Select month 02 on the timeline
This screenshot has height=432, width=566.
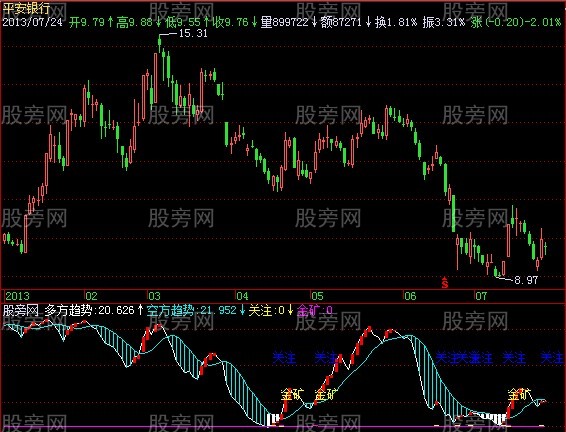coord(91,296)
